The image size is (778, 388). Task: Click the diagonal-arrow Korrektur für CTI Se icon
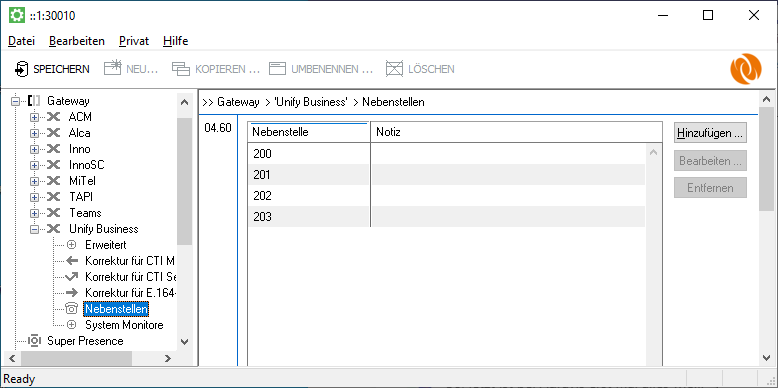[72, 277]
